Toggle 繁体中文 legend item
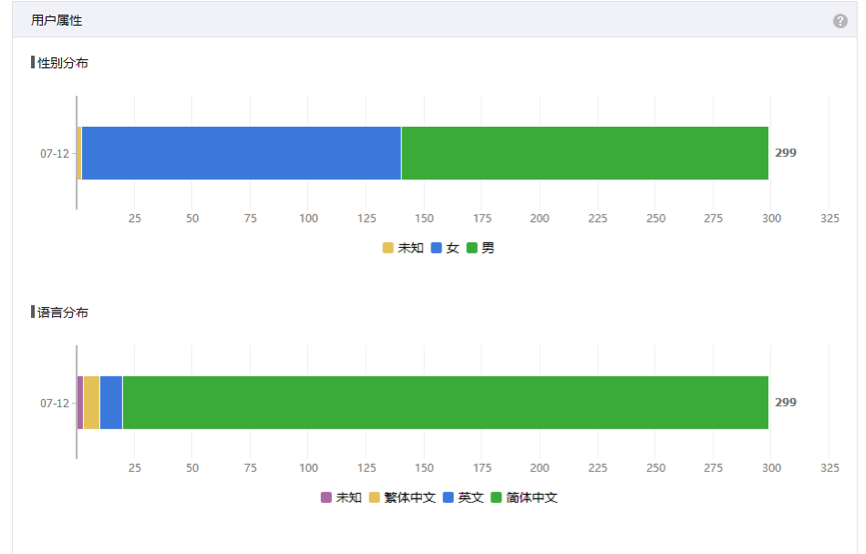Screen dimensions: 866x554 [x=402, y=498]
